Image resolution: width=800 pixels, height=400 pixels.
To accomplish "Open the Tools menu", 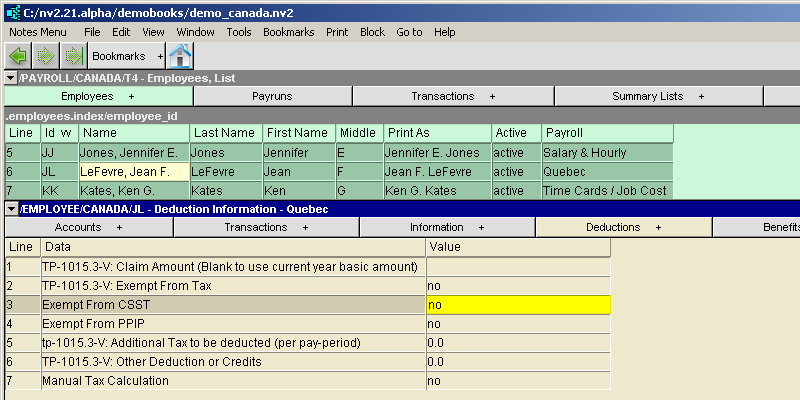I will tap(239, 32).
